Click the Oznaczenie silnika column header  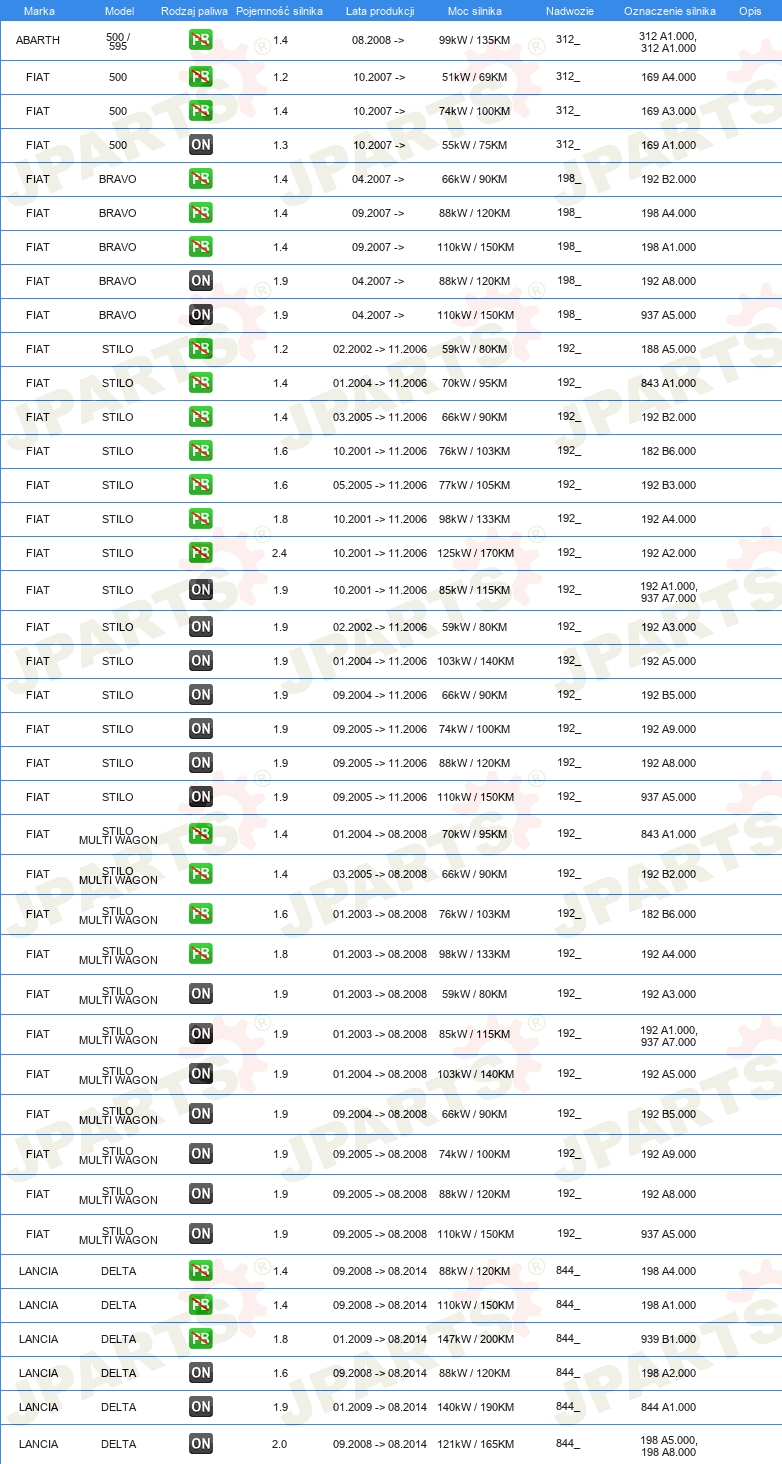669,11
